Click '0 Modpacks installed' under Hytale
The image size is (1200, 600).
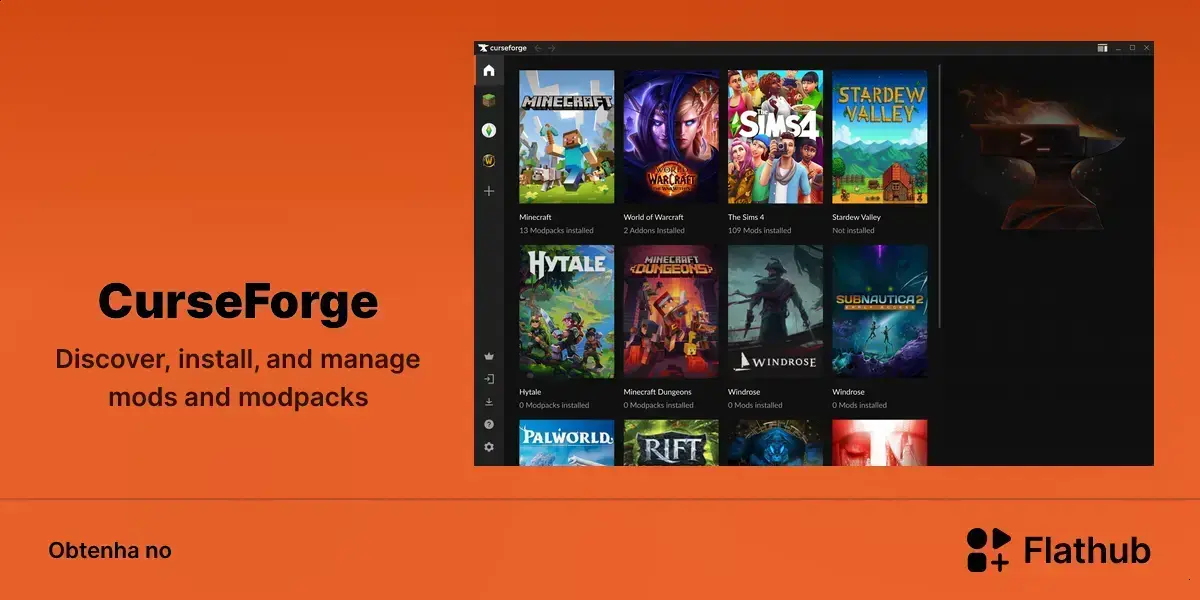[554, 405]
